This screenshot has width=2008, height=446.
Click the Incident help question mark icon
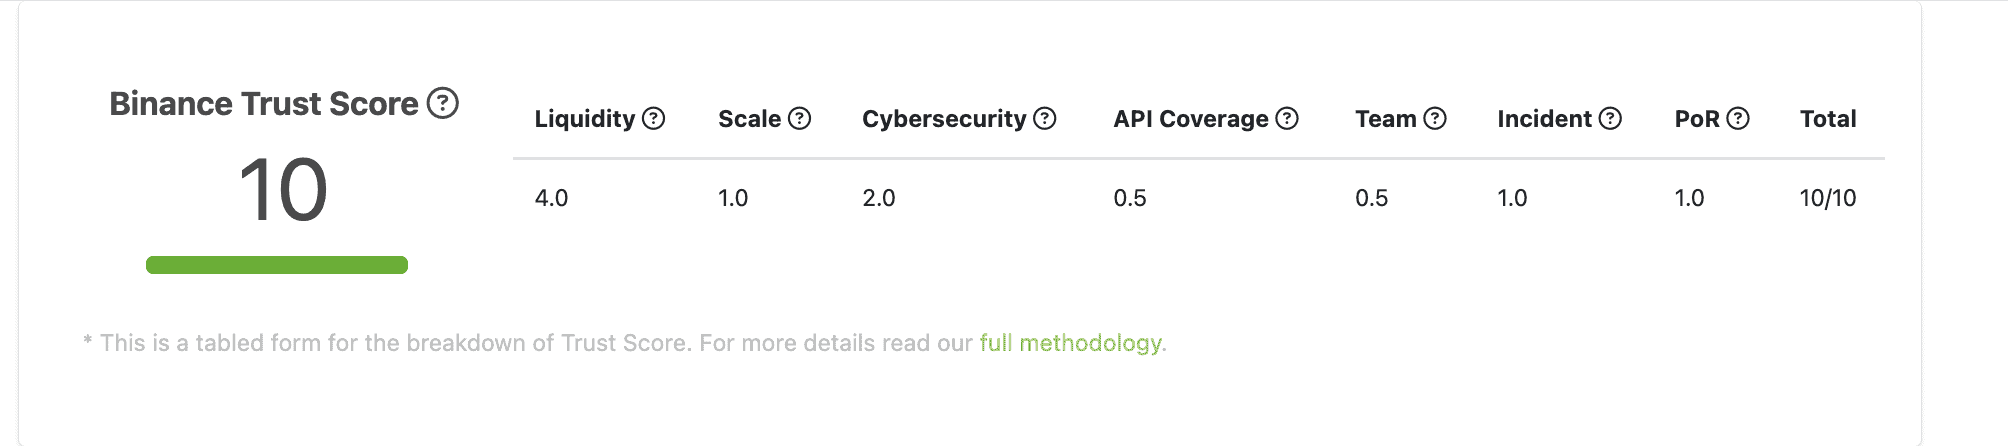point(1610,119)
